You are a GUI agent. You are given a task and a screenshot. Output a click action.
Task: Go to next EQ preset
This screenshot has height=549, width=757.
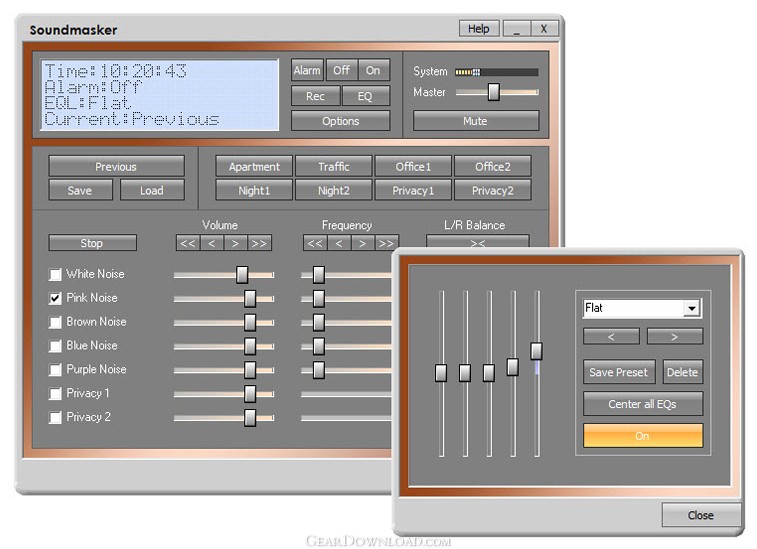674,337
